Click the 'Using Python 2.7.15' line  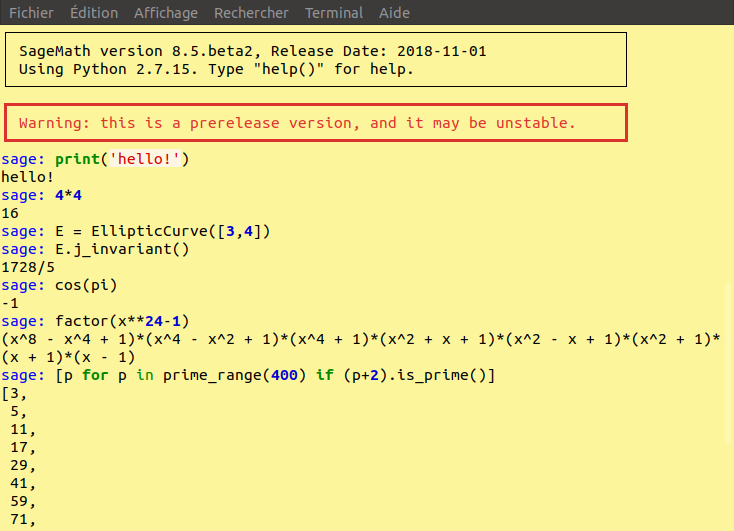pyautogui.click(x=216, y=69)
